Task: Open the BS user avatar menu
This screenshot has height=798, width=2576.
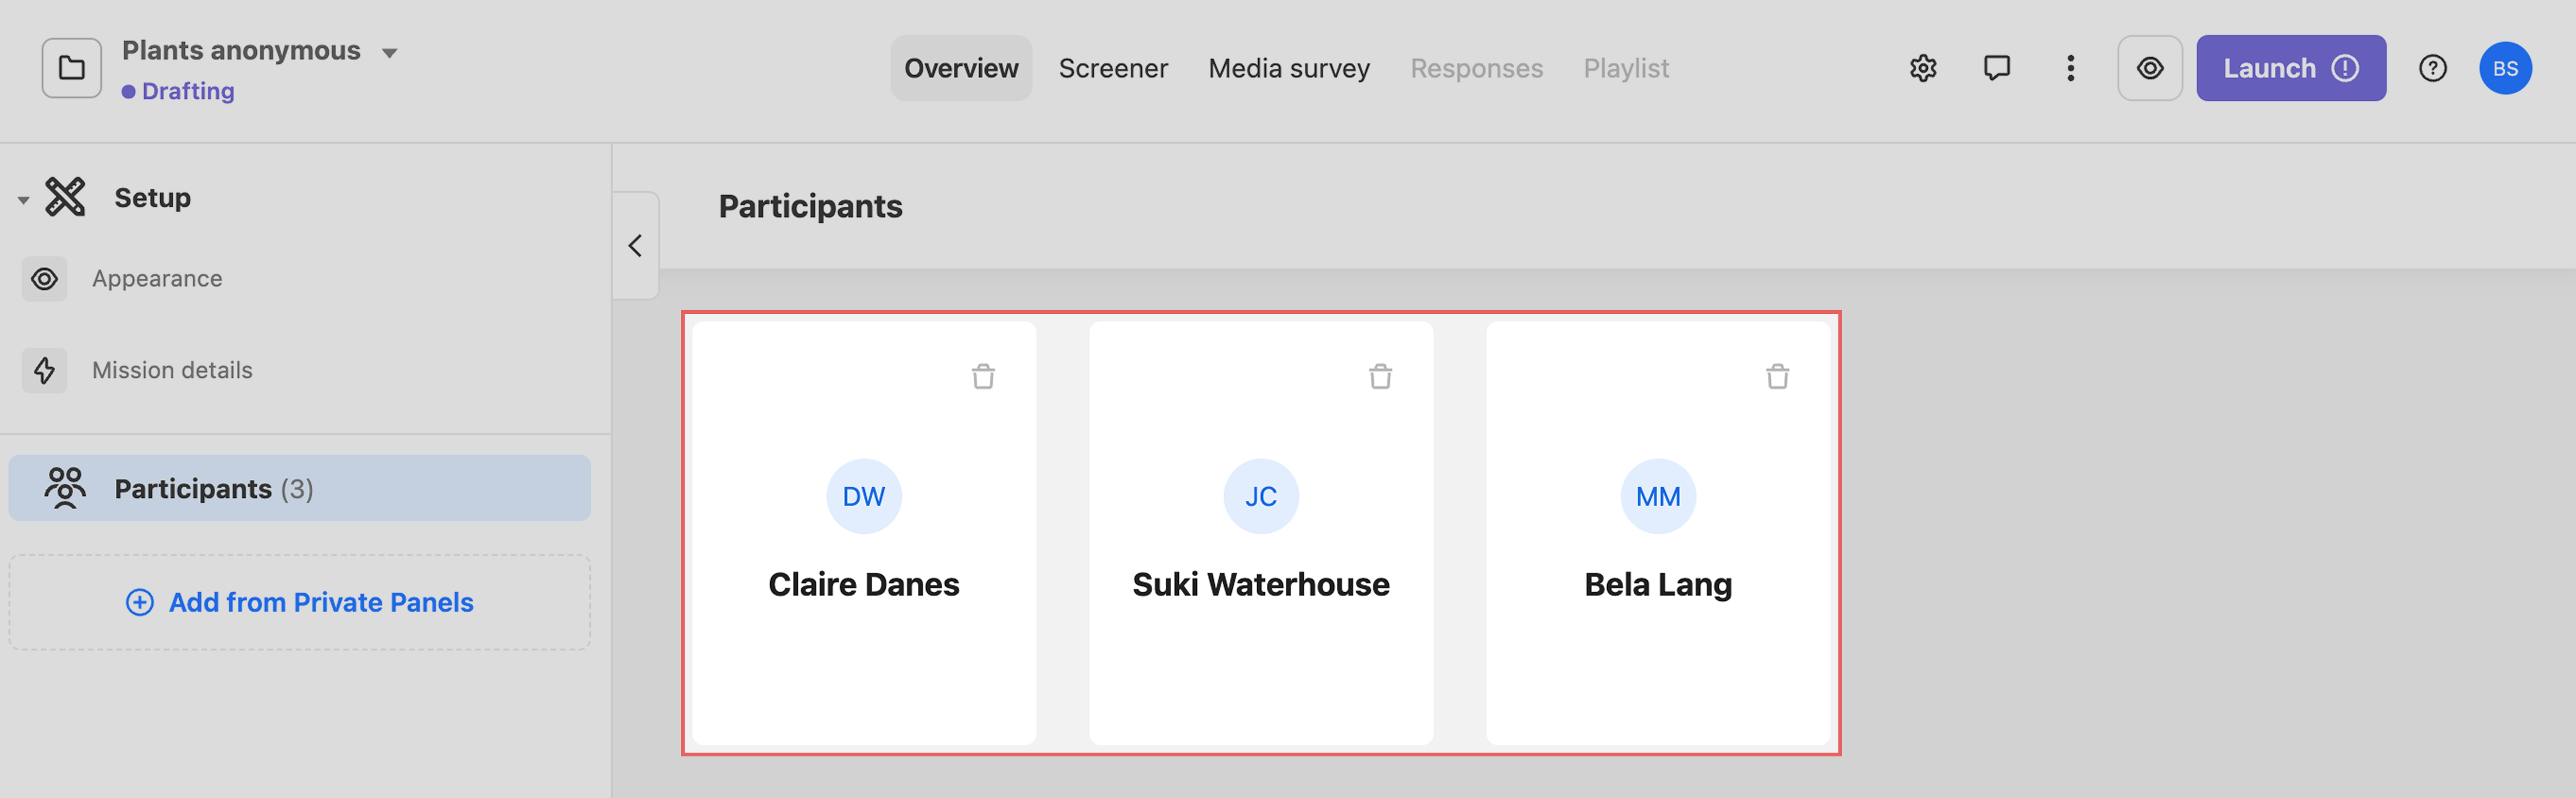Action: pyautogui.click(x=2505, y=68)
